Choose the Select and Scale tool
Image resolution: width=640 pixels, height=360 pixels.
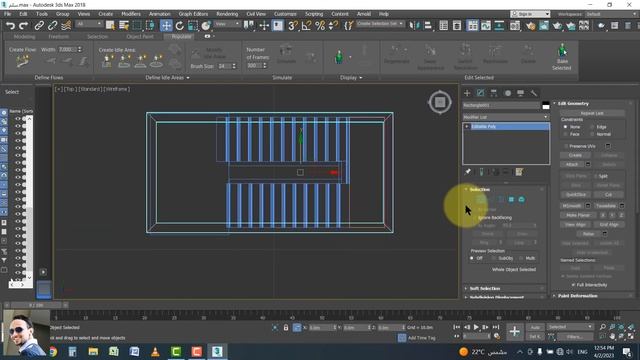tap(193, 26)
